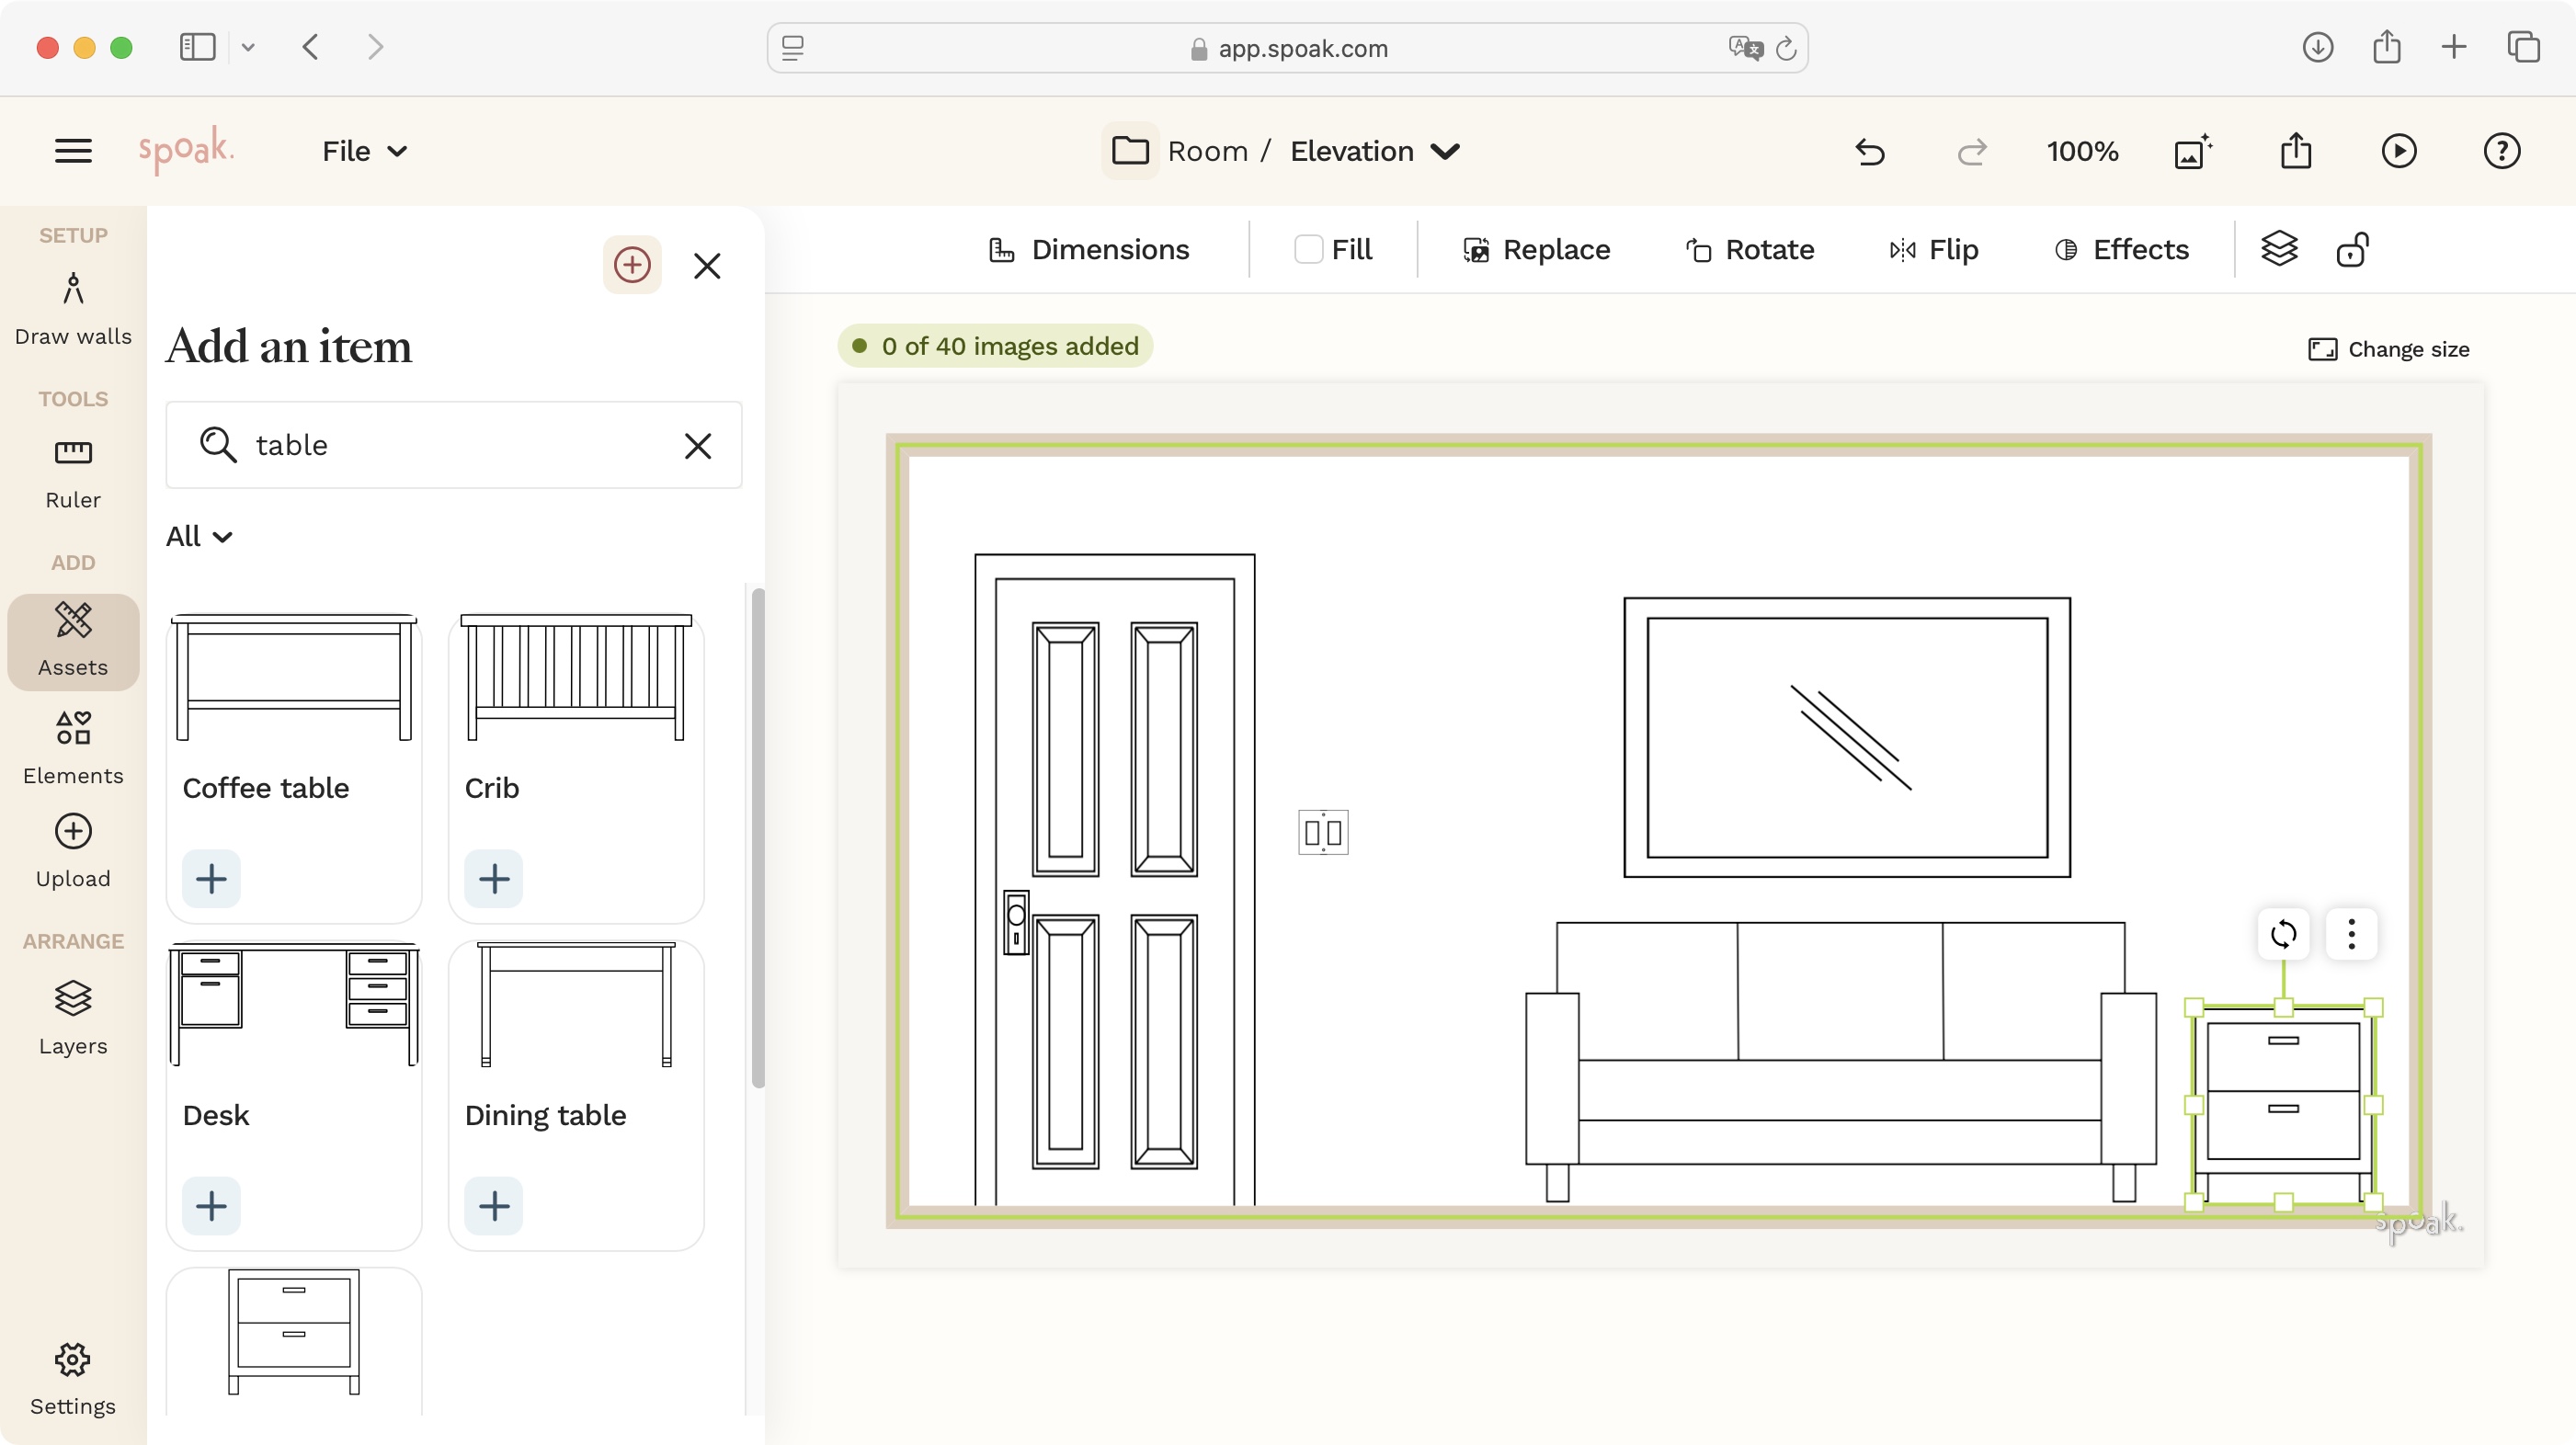This screenshot has width=2576, height=1445.
Task: Open the Spoak hamburger menu
Action: (71, 150)
